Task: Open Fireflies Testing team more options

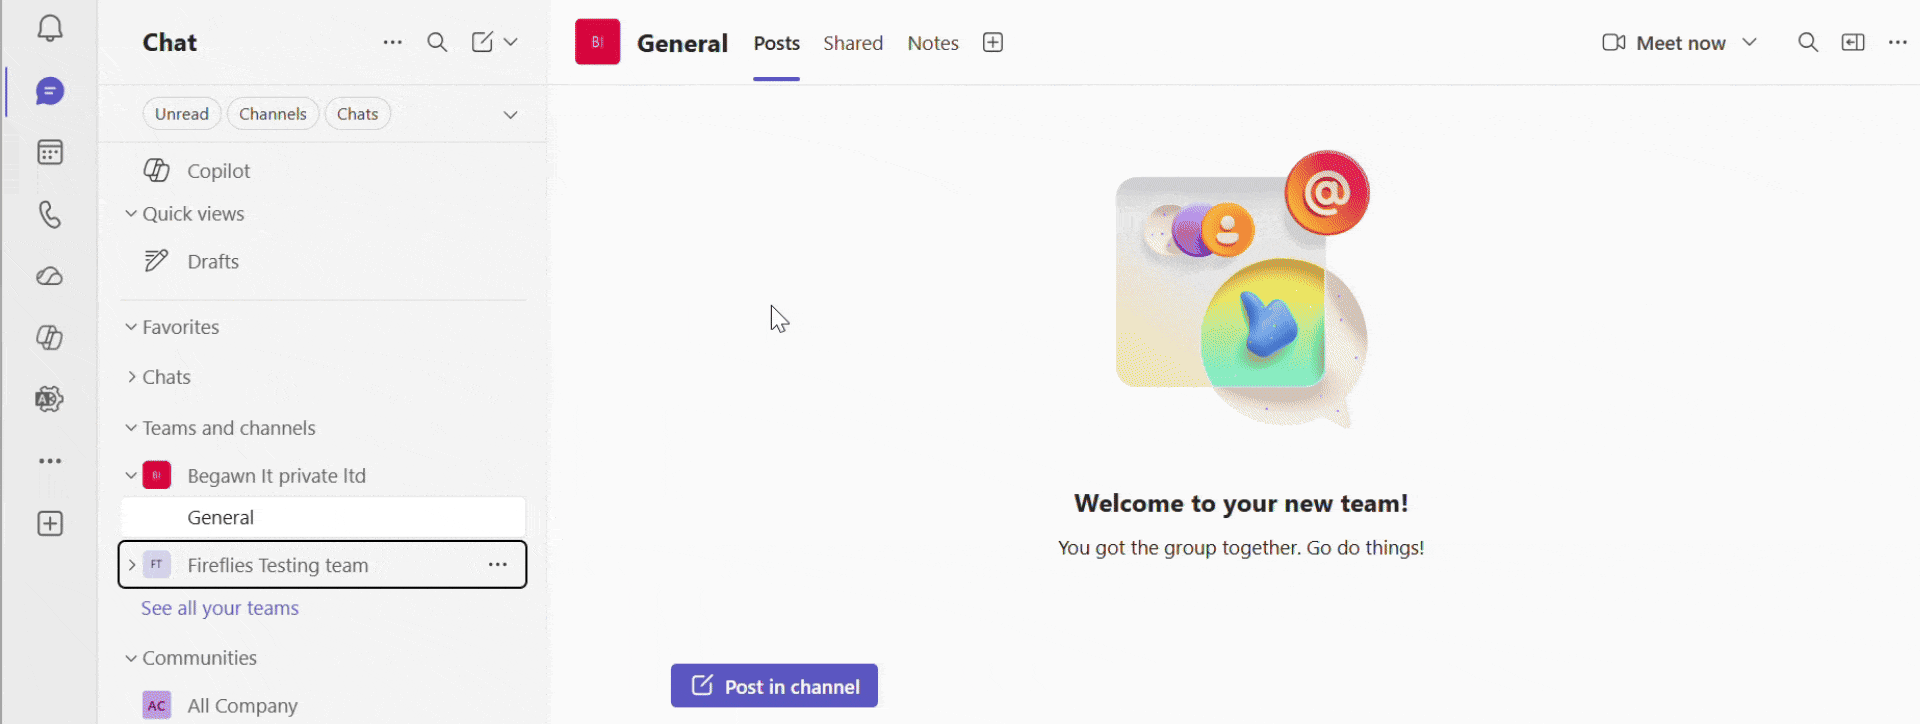Action: [x=498, y=565]
